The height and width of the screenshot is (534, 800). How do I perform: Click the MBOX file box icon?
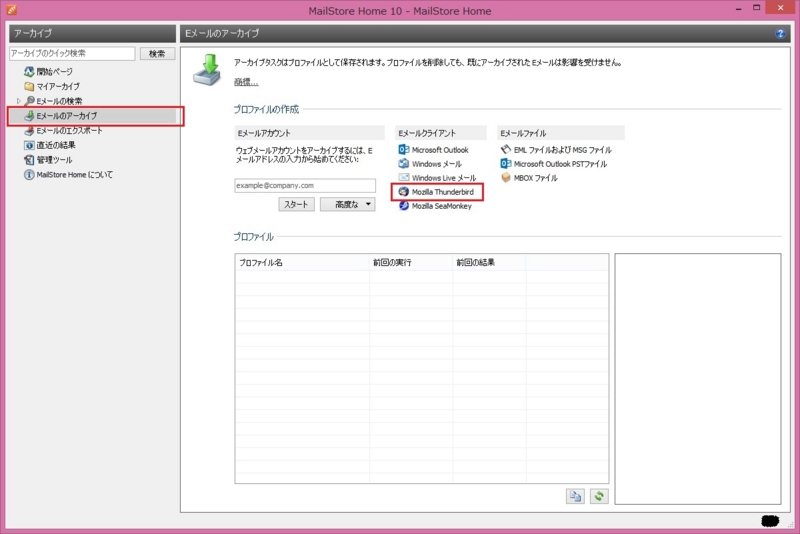506,177
